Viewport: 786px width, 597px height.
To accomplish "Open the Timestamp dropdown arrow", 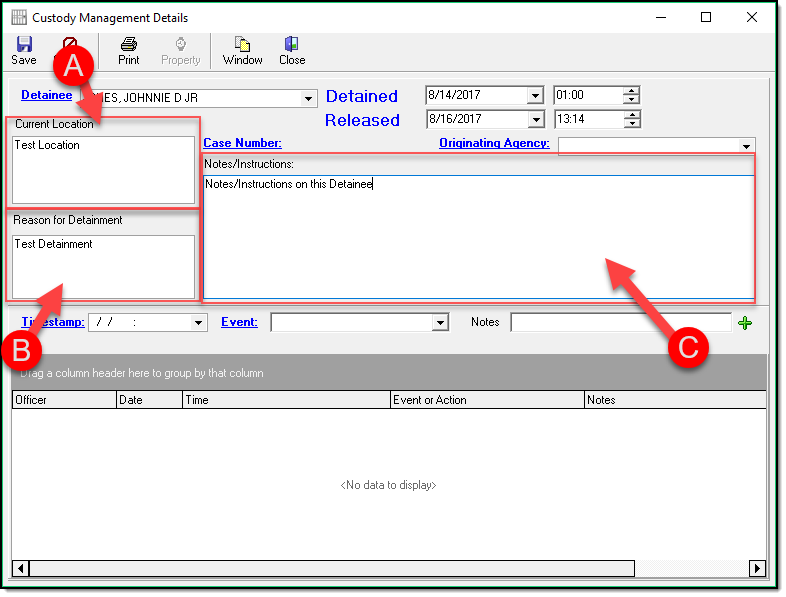I will pos(198,323).
